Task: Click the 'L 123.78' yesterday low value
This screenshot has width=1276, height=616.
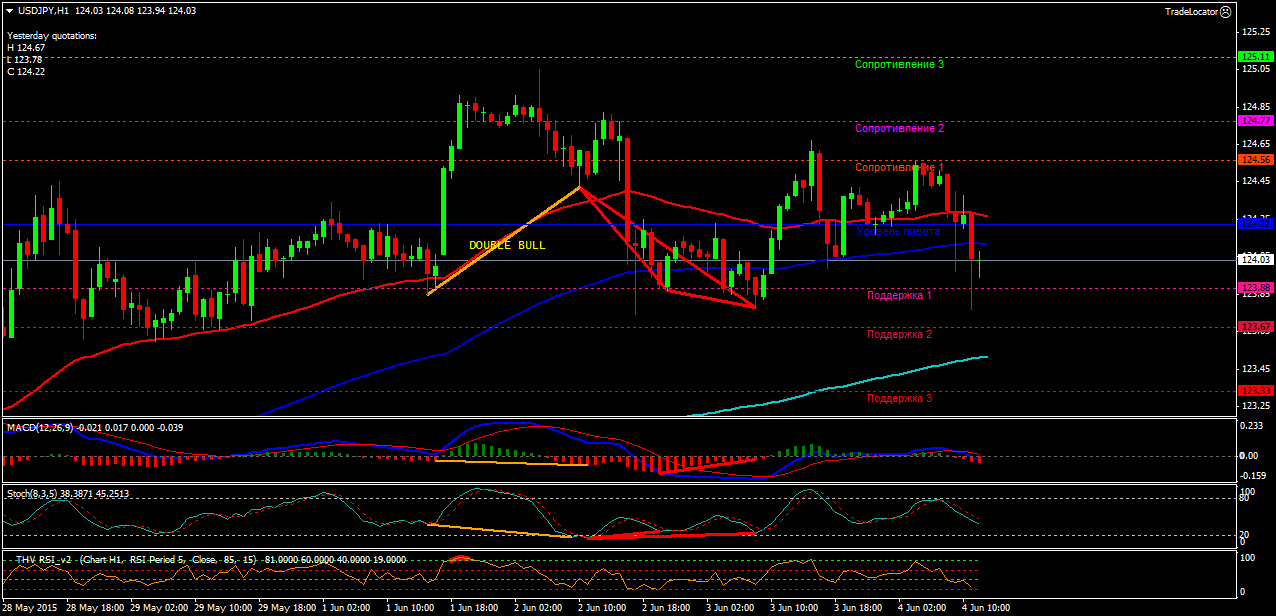Action: coord(26,59)
